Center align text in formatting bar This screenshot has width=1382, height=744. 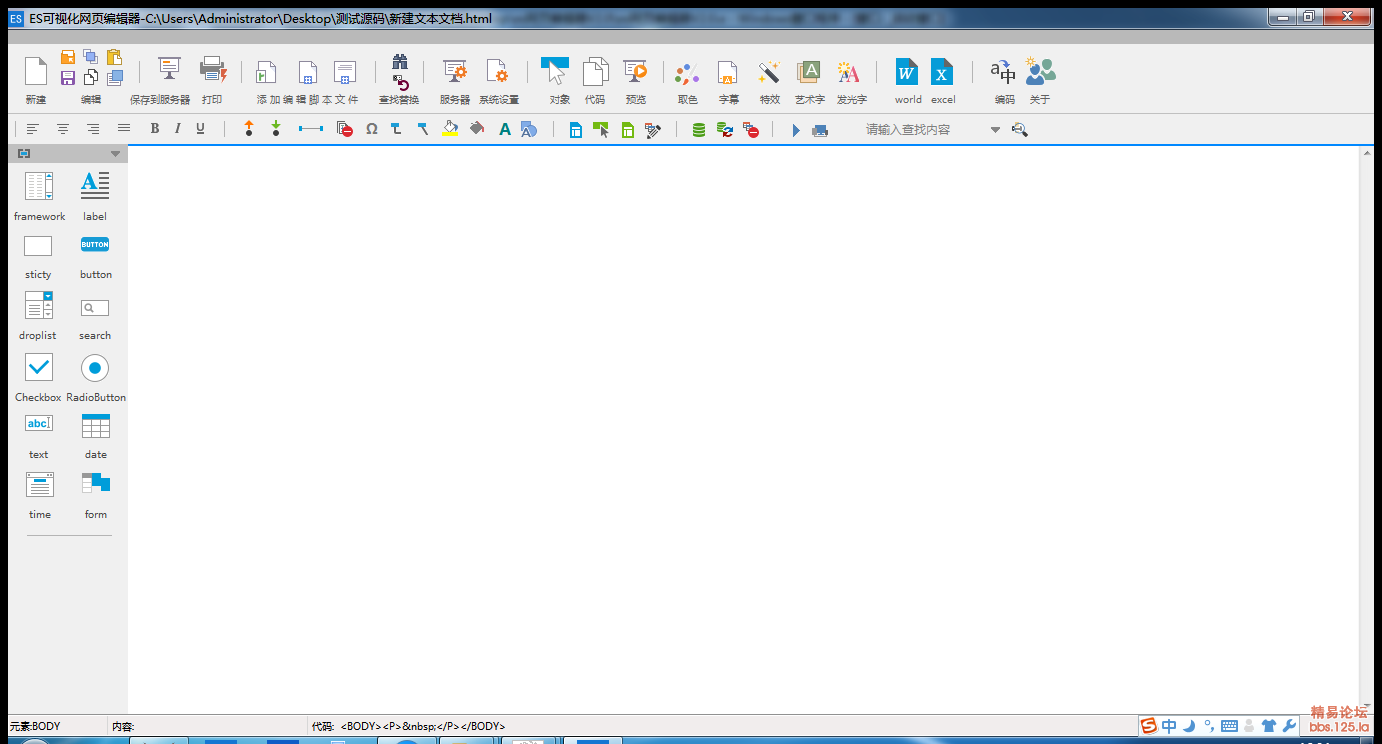(x=63, y=129)
